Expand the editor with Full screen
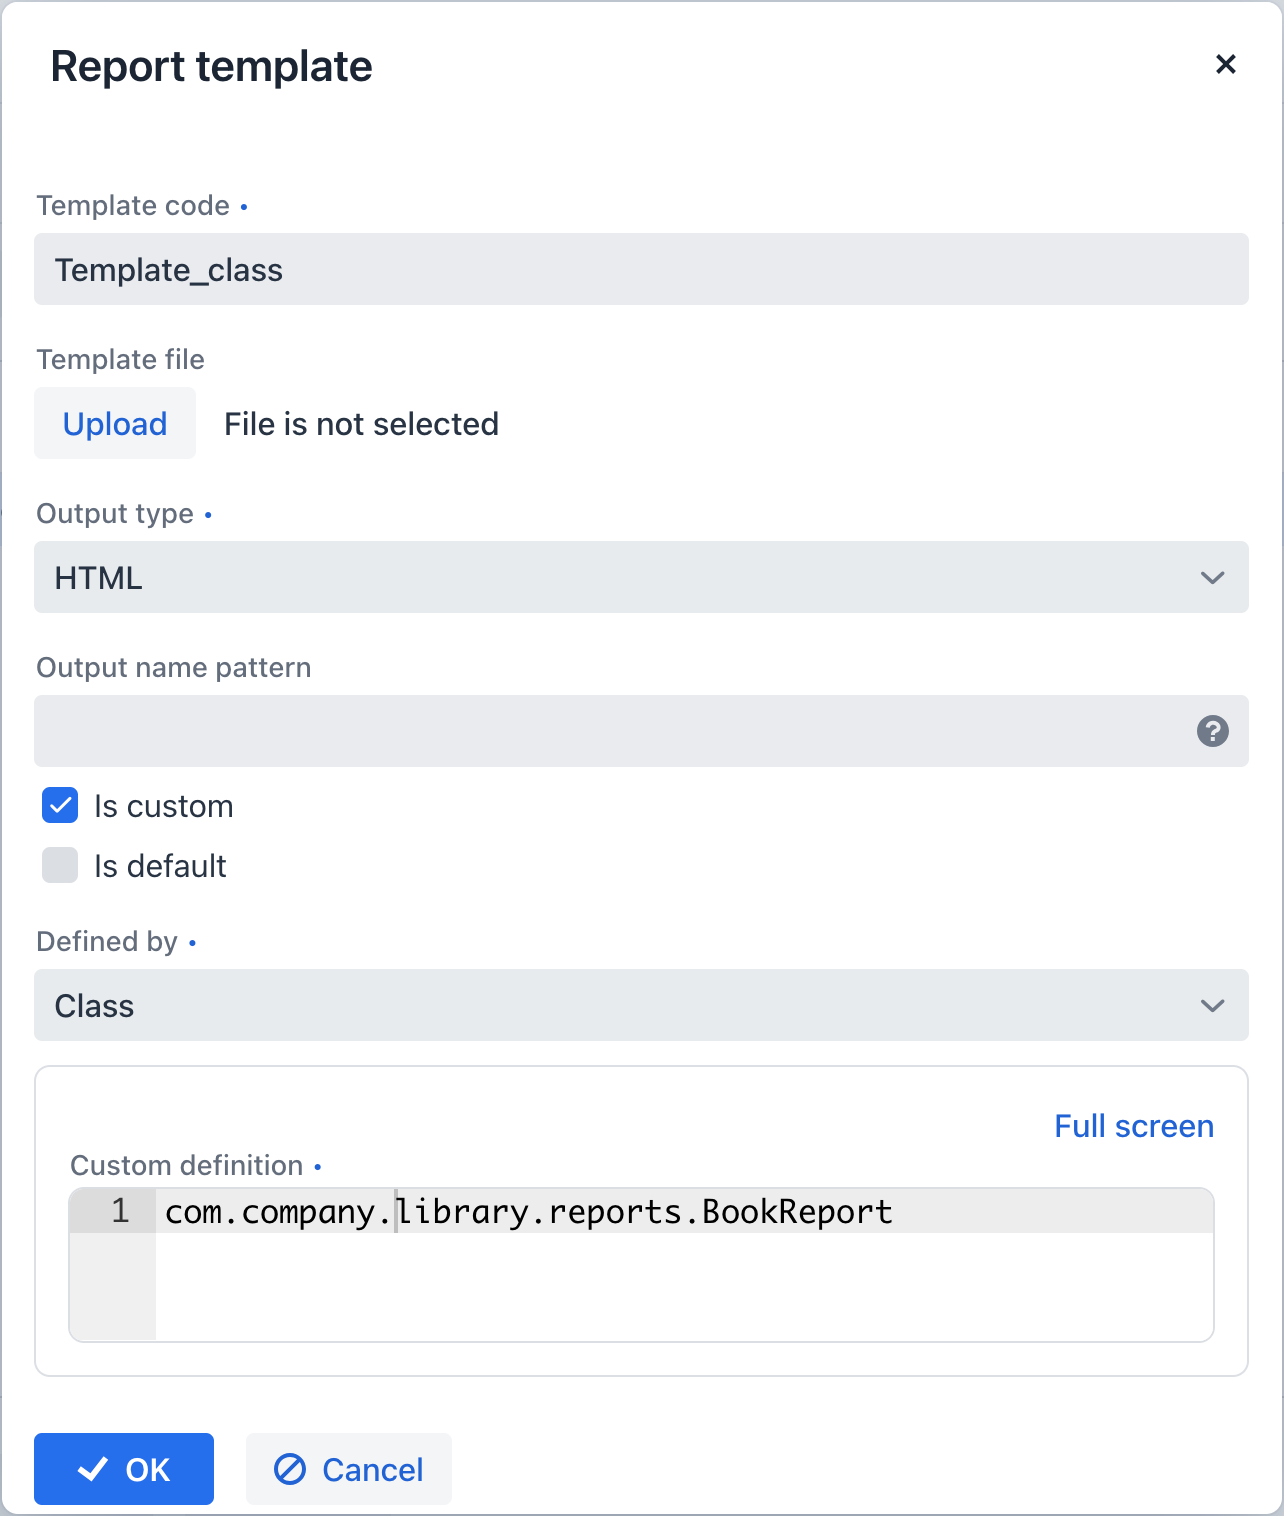1284x1516 pixels. pyautogui.click(x=1133, y=1126)
